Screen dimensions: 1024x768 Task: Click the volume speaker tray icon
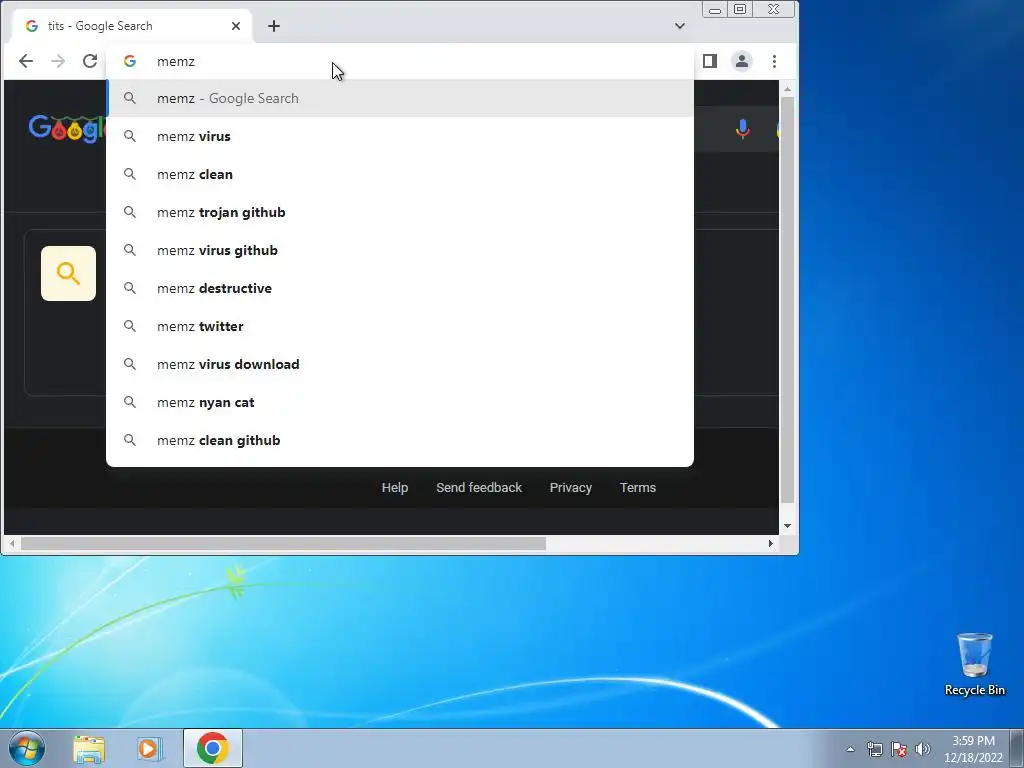pos(923,749)
